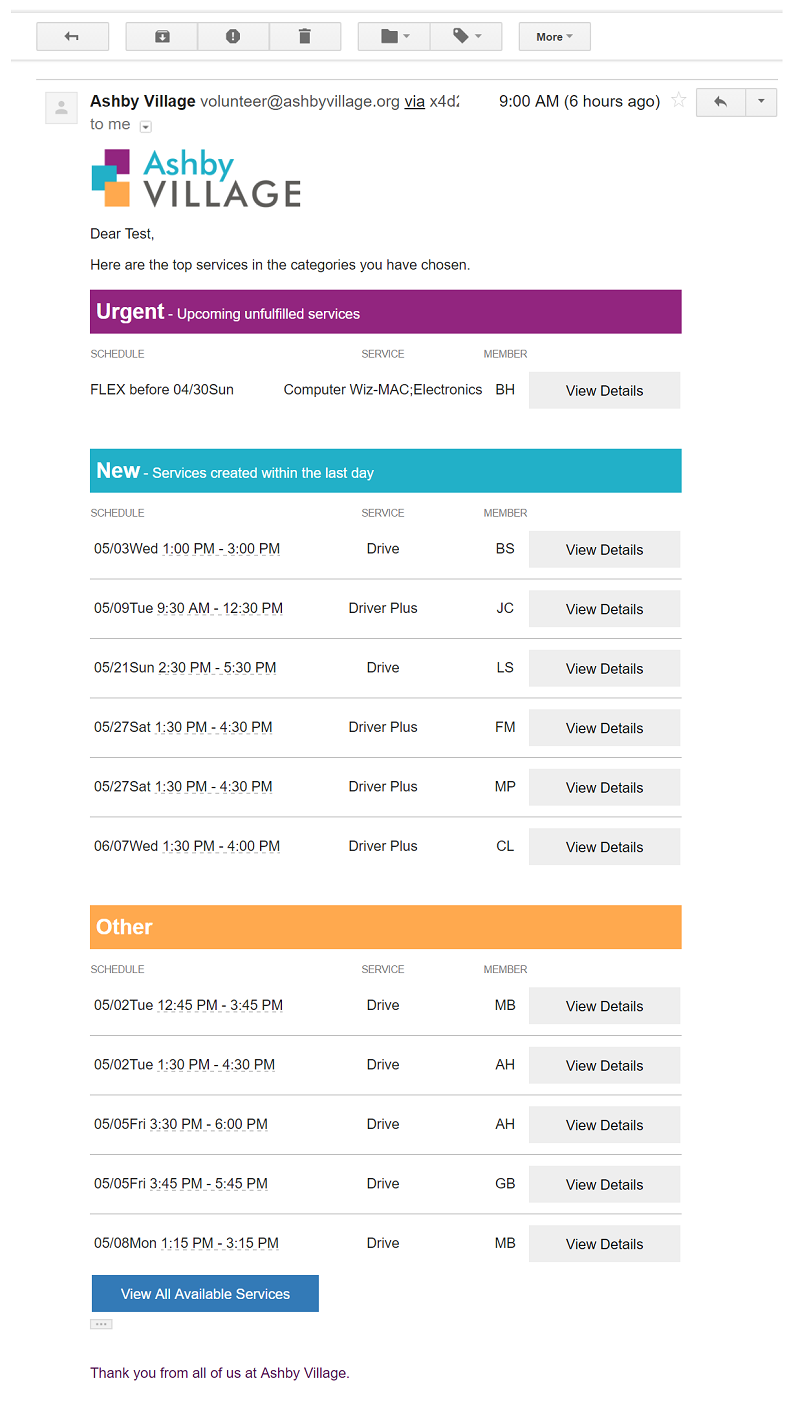Show details arrow next to 'to me'
800x1405 pixels.
(146, 126)
